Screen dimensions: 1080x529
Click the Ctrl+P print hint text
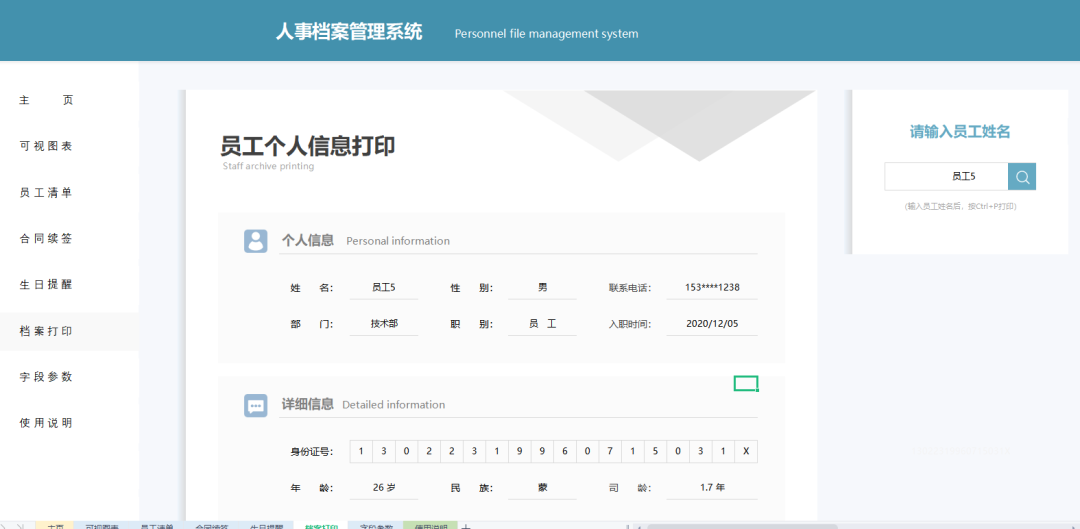960,206
